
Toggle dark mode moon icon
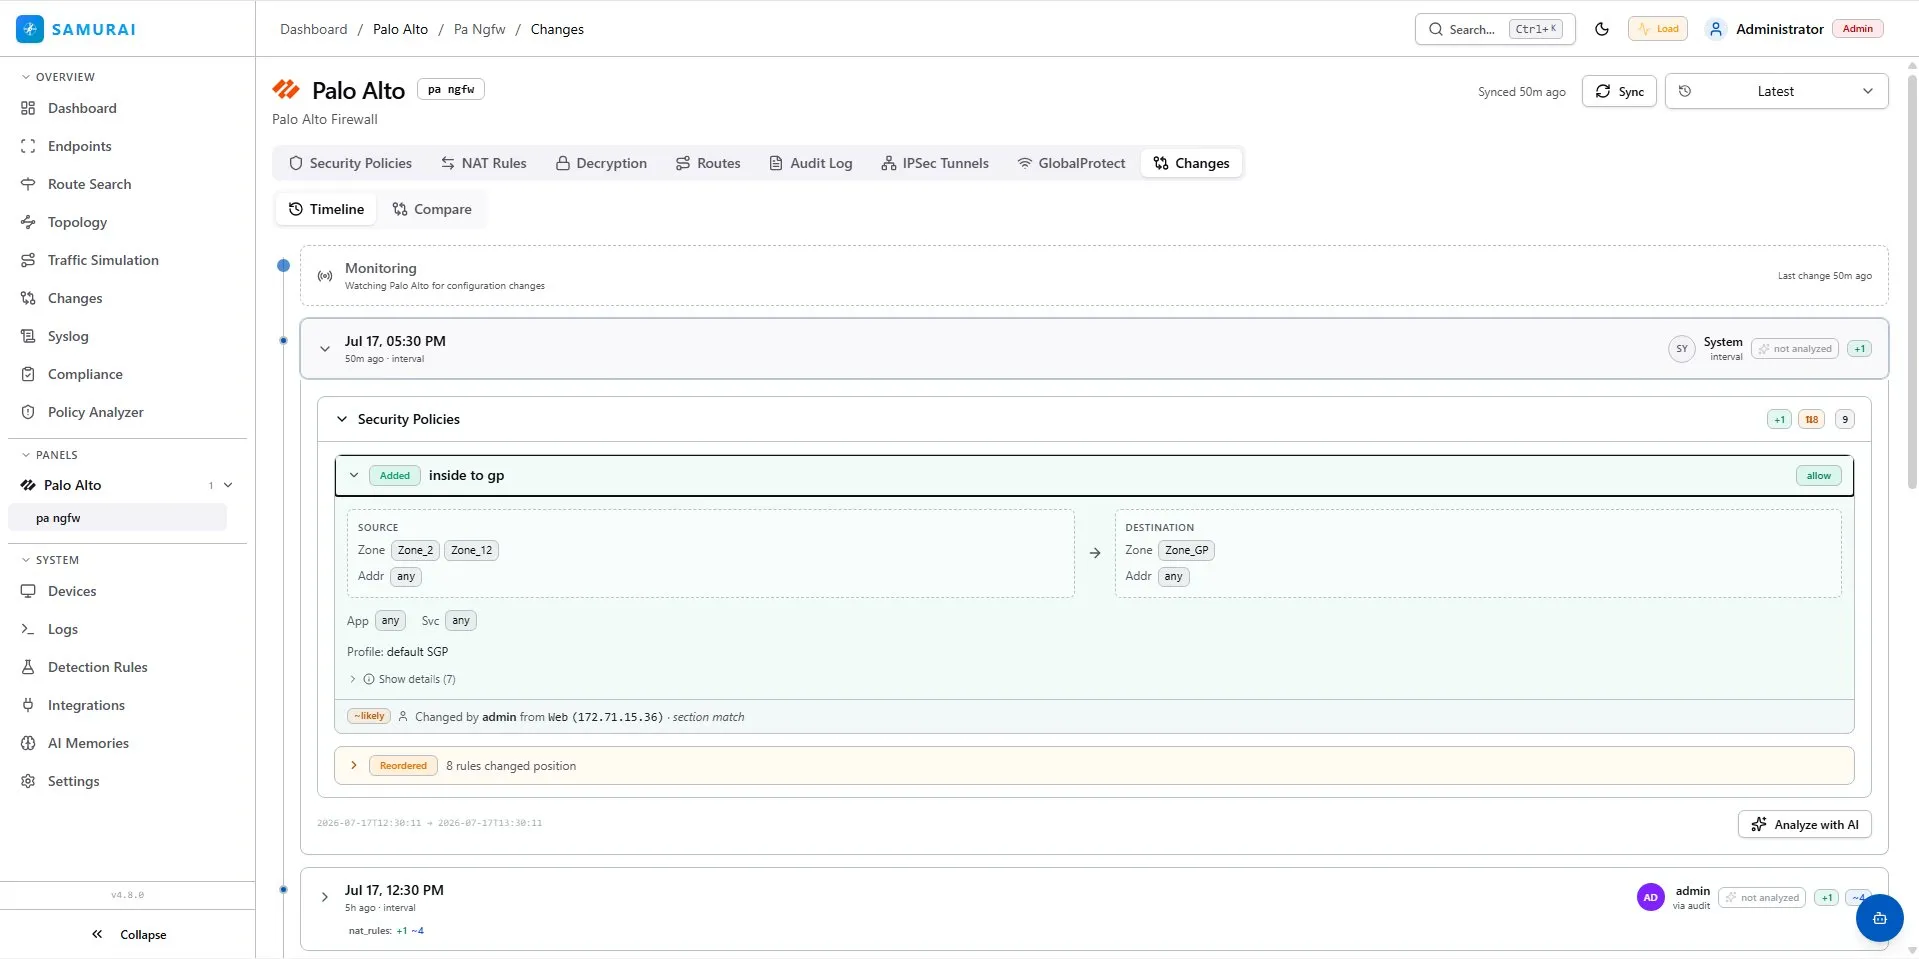pyautogui.click(x=1602, y=29)
